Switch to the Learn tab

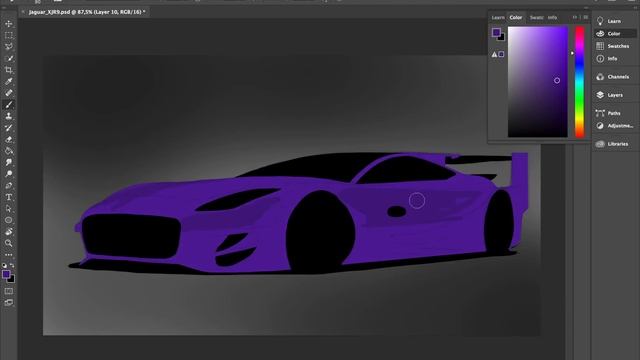point(498,18)
